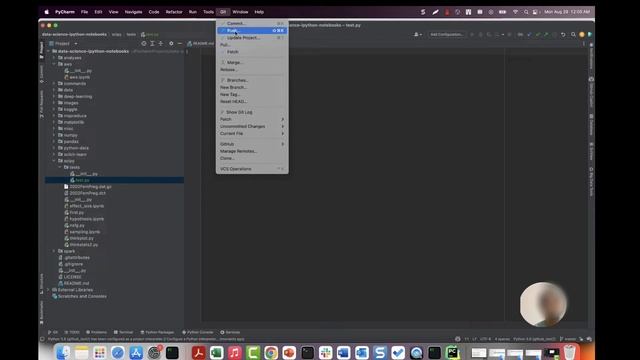Choose Manage Remotes in Git menu

(252, 151)
